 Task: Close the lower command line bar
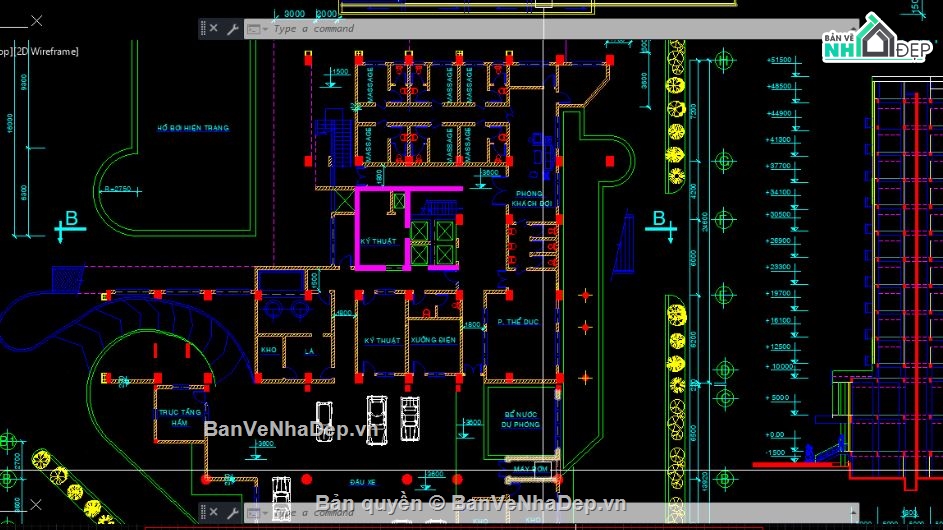(215, 512)
